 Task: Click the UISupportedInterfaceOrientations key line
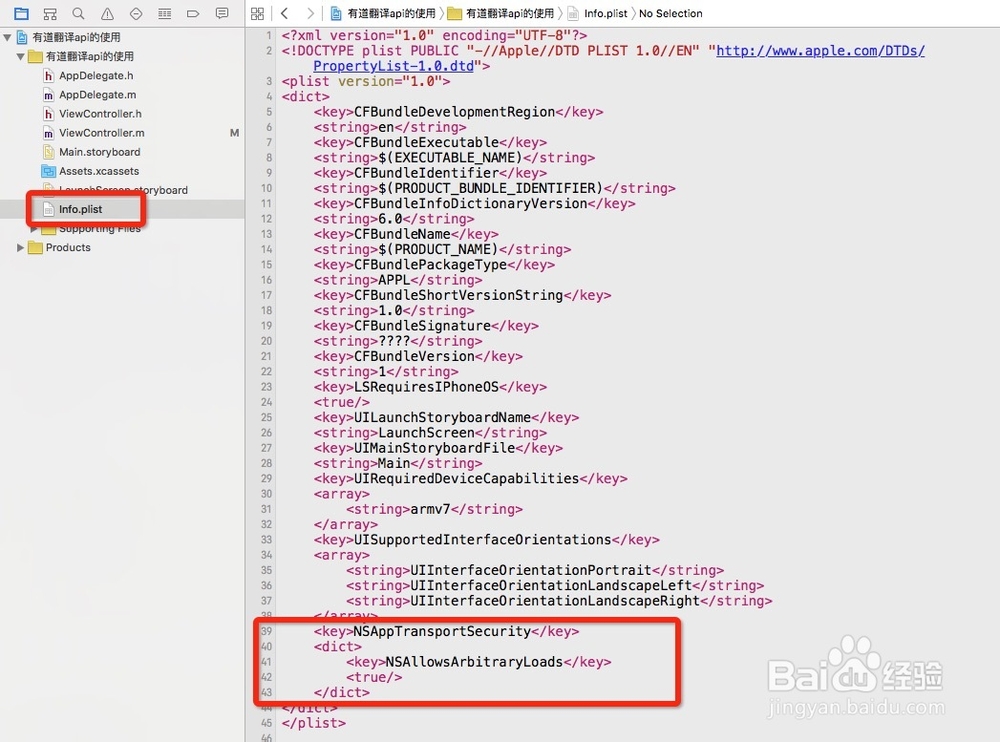[x=487, y=540]
